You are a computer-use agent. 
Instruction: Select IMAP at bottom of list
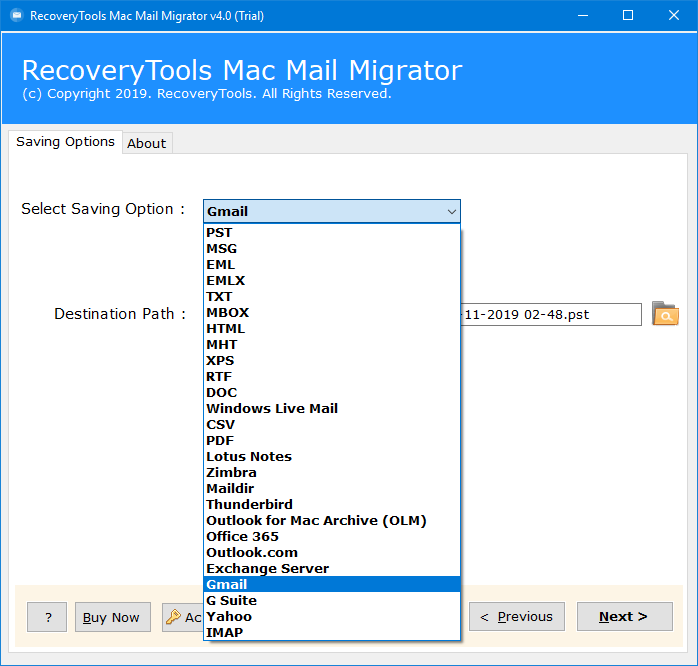332,633
